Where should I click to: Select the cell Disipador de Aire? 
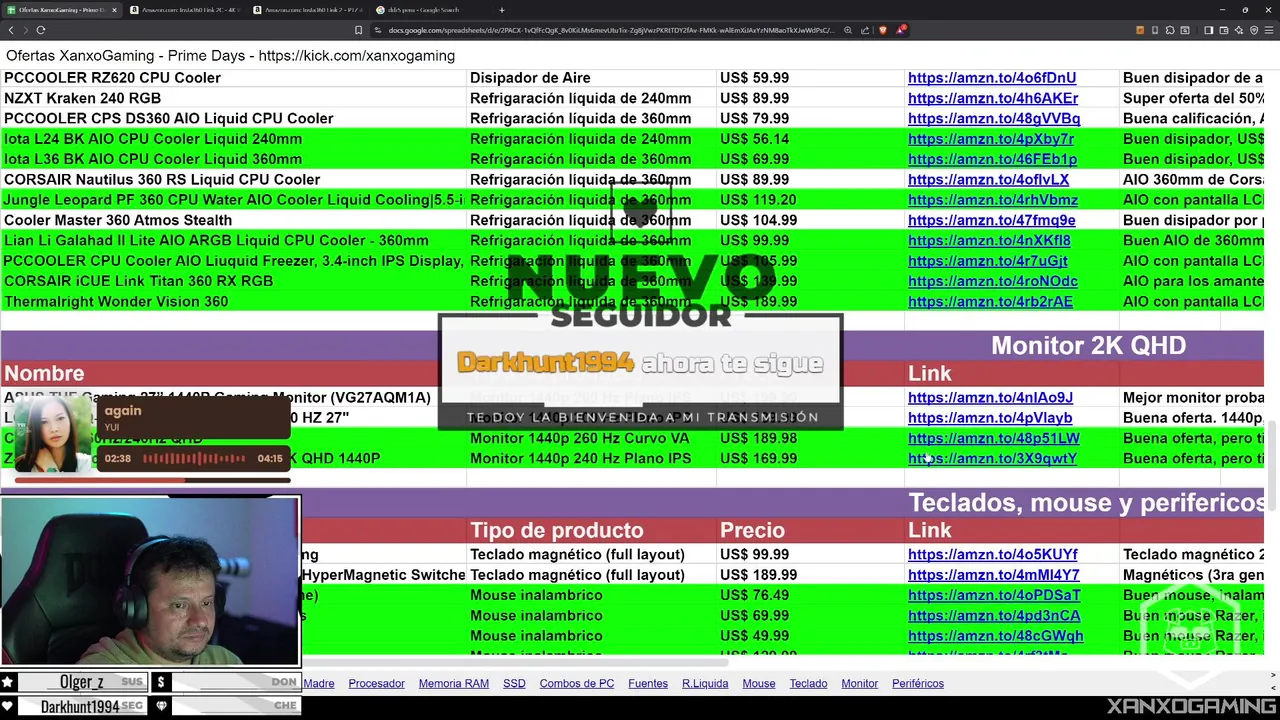(x=591, y=78)
